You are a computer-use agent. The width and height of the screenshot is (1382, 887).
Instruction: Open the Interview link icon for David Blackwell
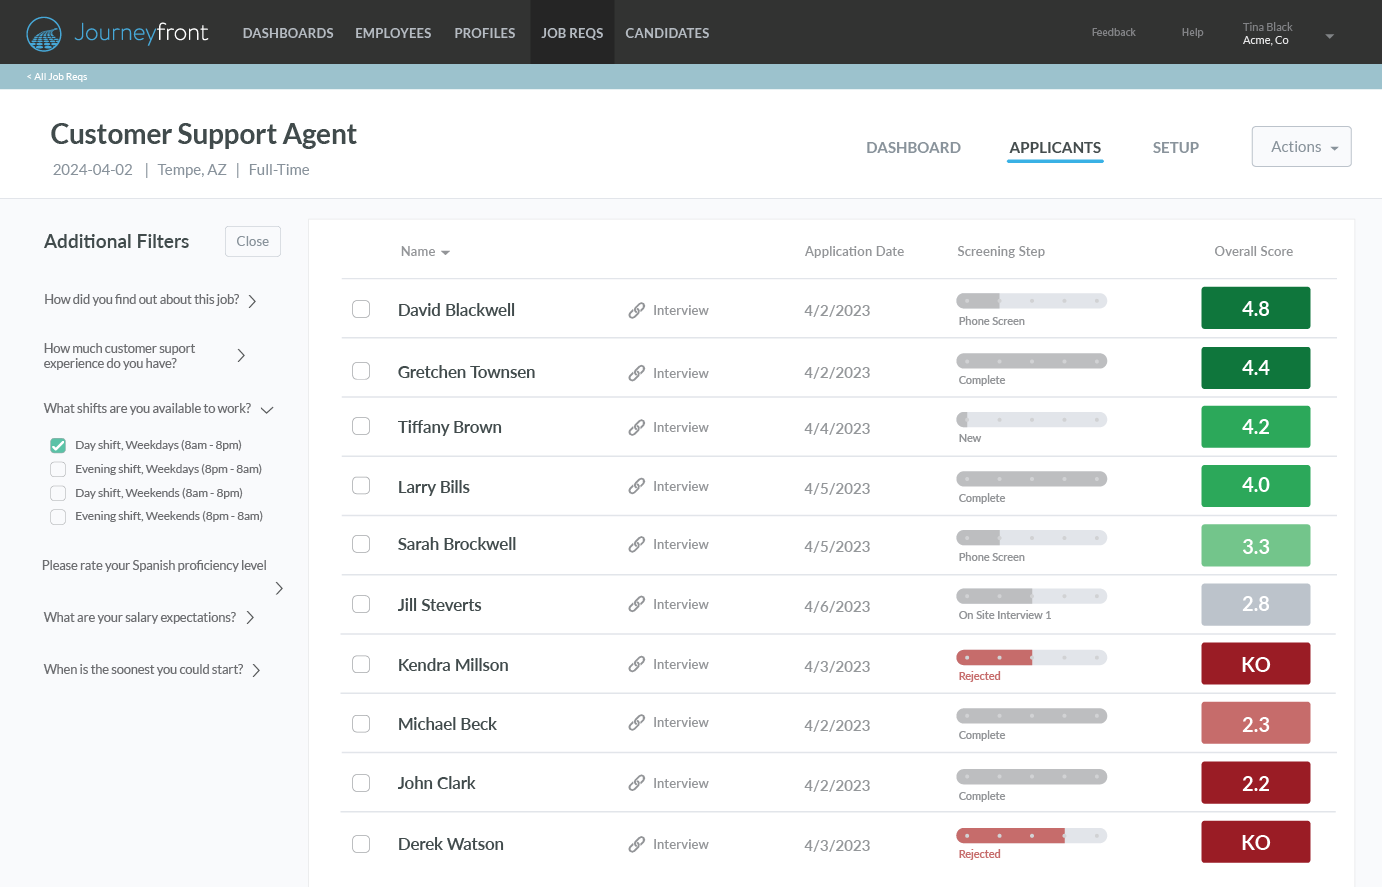tap(637, 310)
